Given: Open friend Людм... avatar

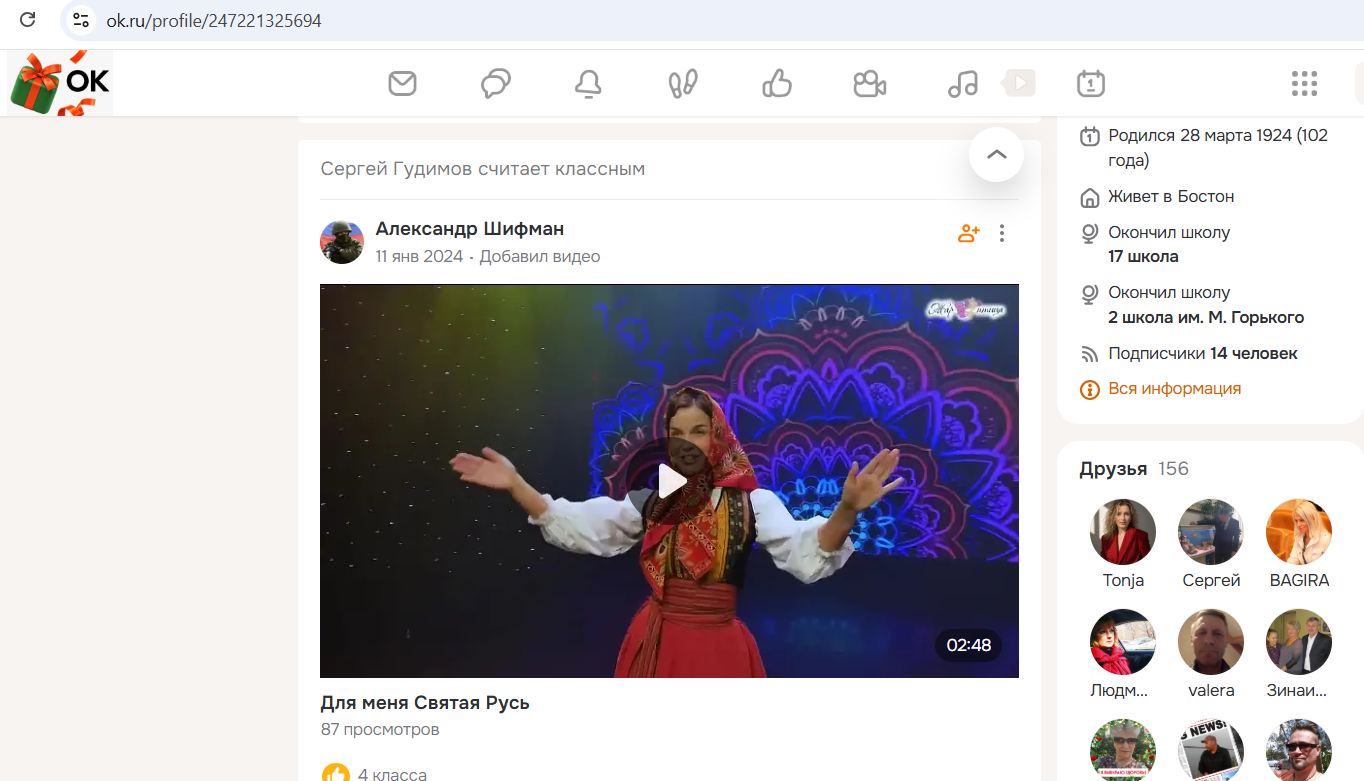Looking at the screenshot, I should [x=1122, y=642].
